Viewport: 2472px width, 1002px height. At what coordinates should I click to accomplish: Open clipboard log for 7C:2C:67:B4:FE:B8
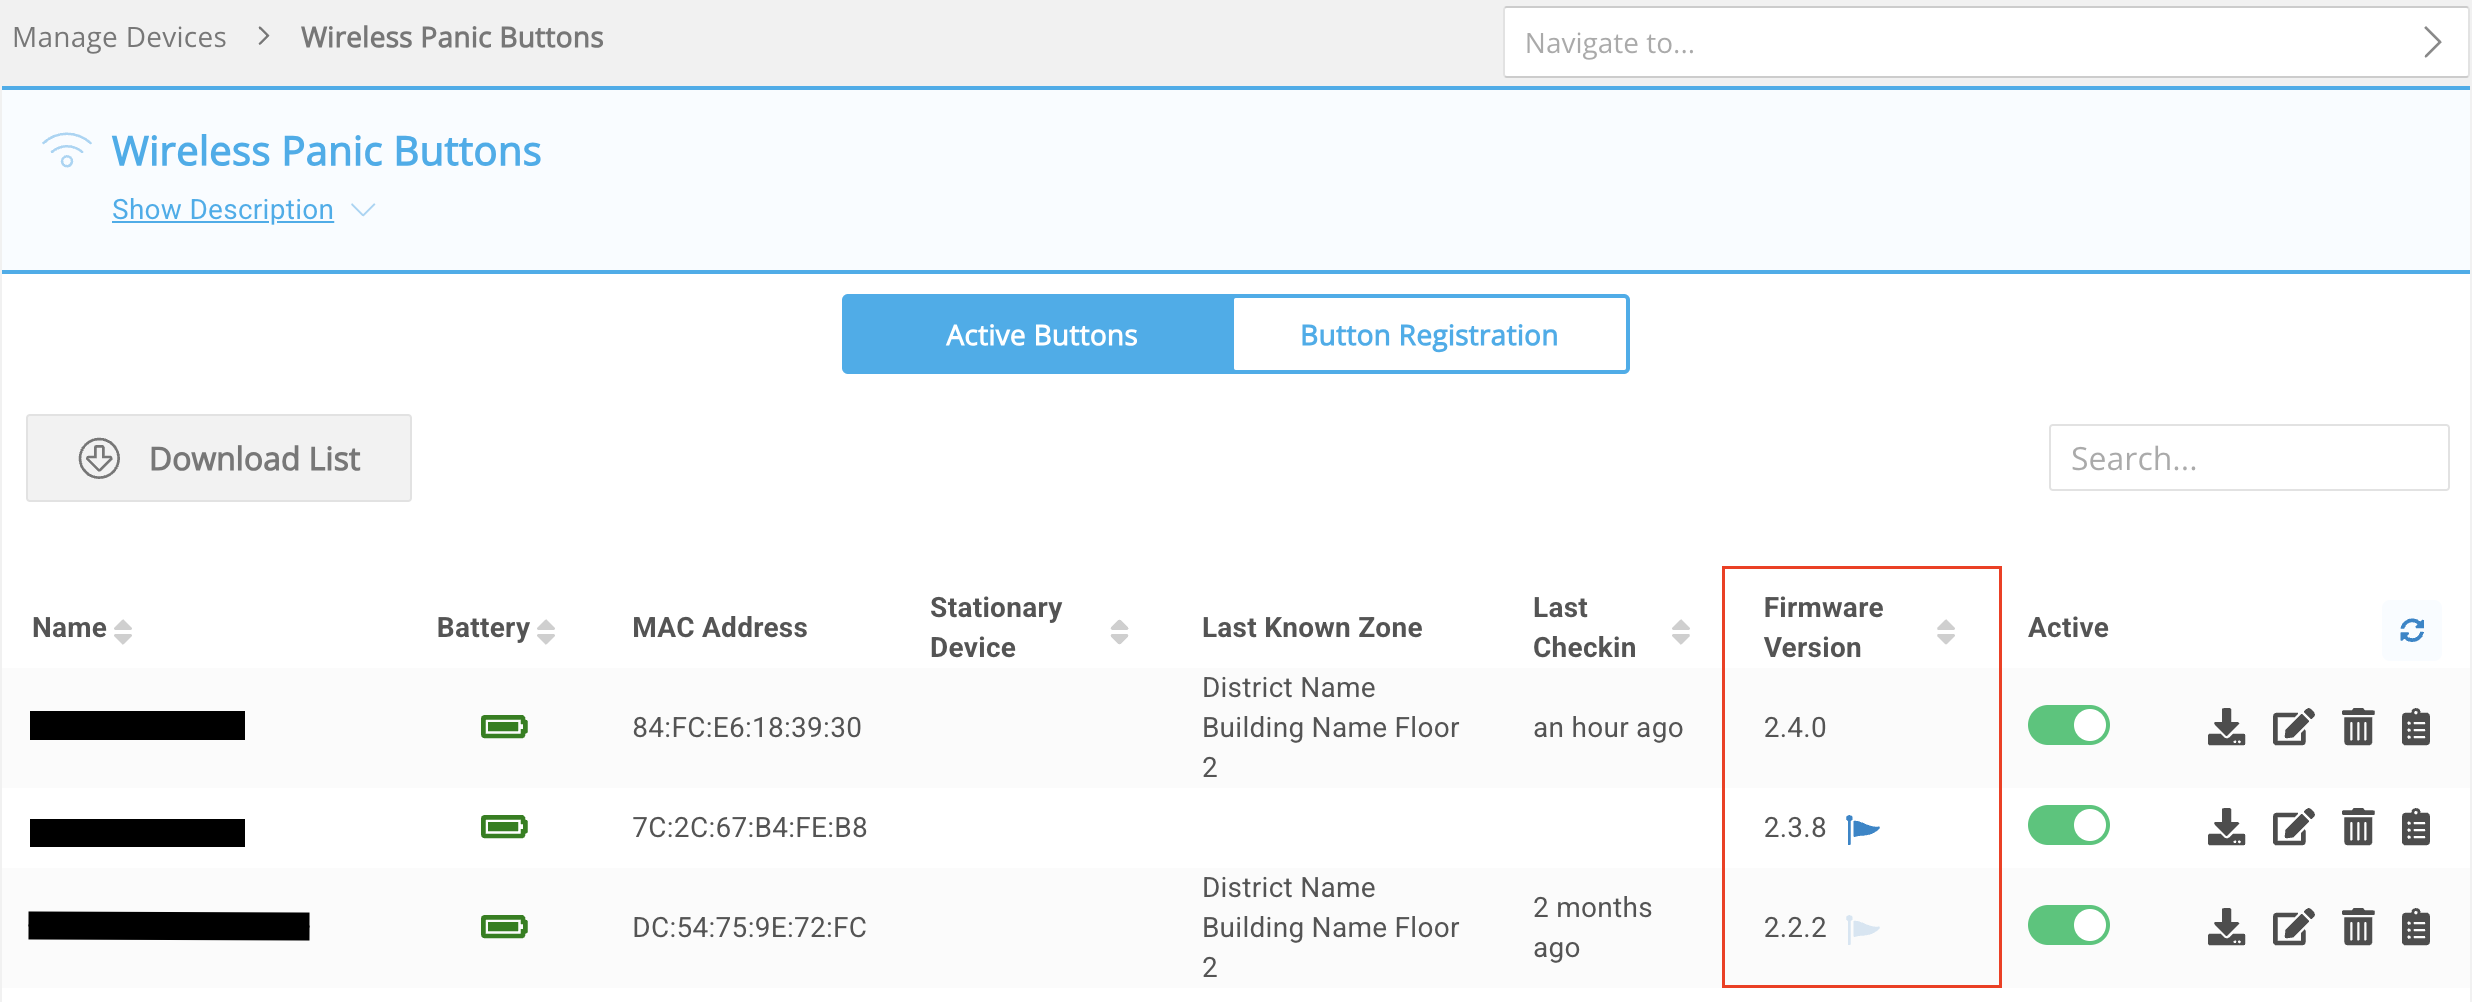coord(2416,827)
